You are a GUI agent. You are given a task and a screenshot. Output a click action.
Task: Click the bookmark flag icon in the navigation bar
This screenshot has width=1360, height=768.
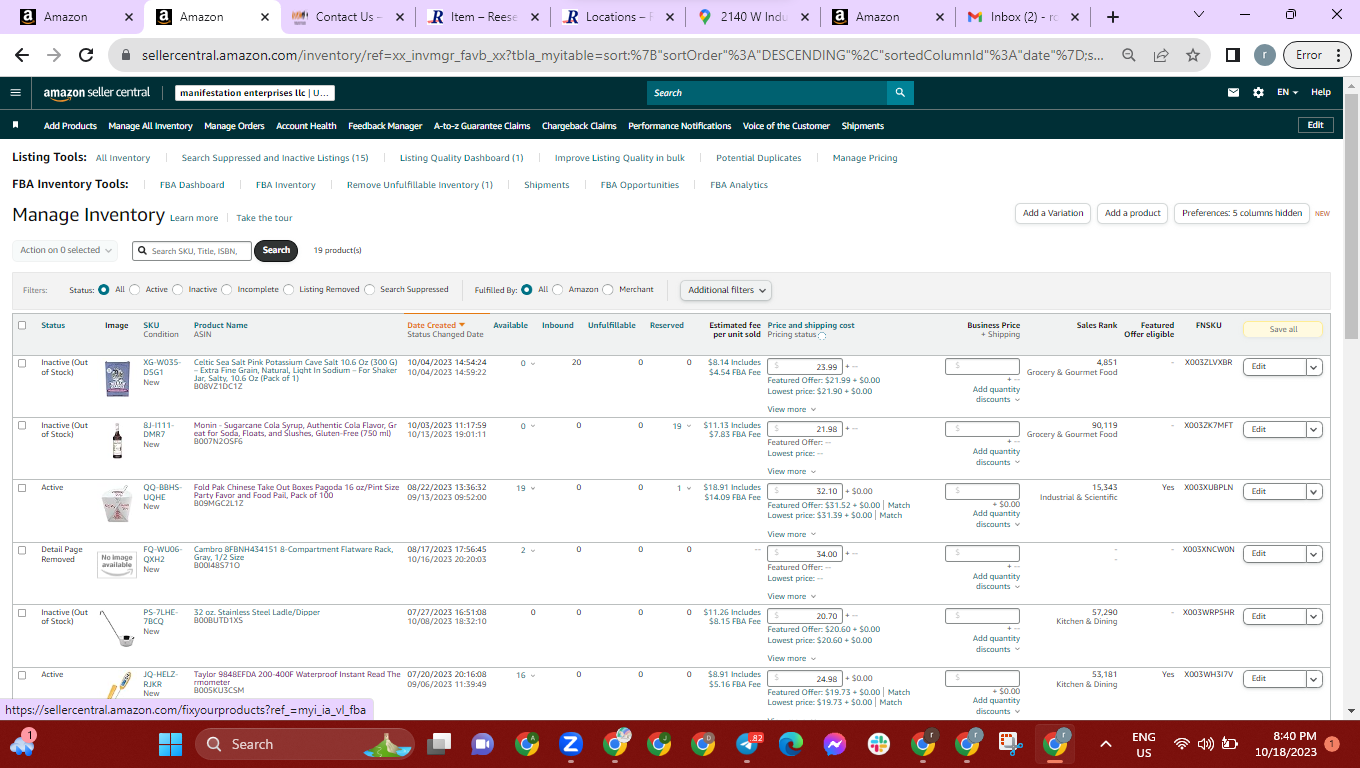16,126
